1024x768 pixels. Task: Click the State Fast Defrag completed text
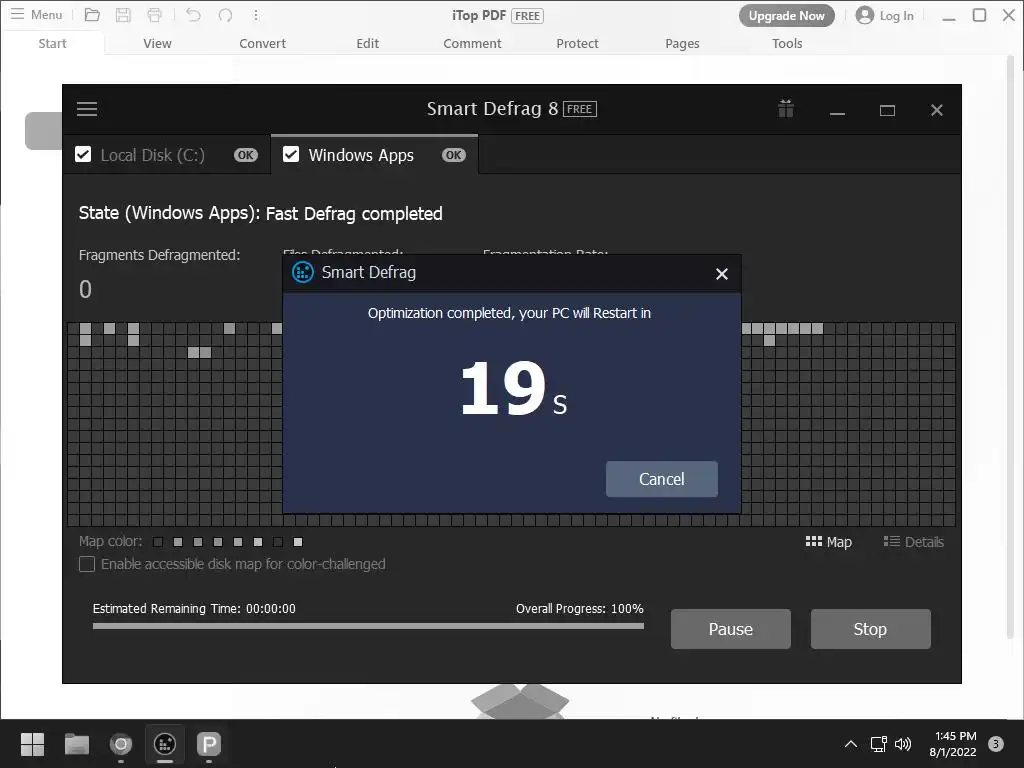click(261, 214)
